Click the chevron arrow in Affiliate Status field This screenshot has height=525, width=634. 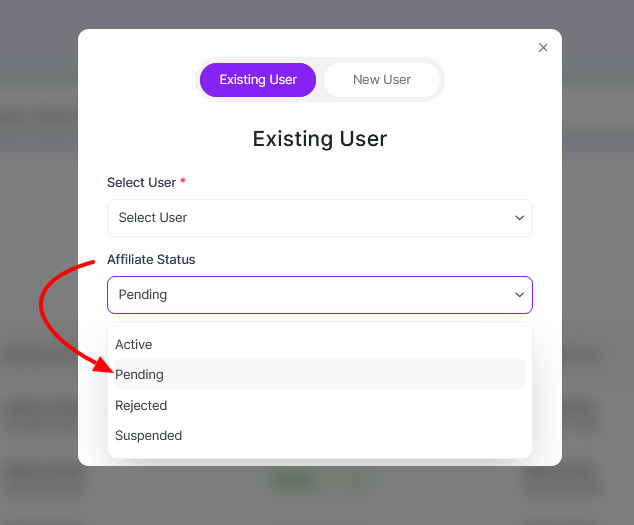tap(519, 295)
